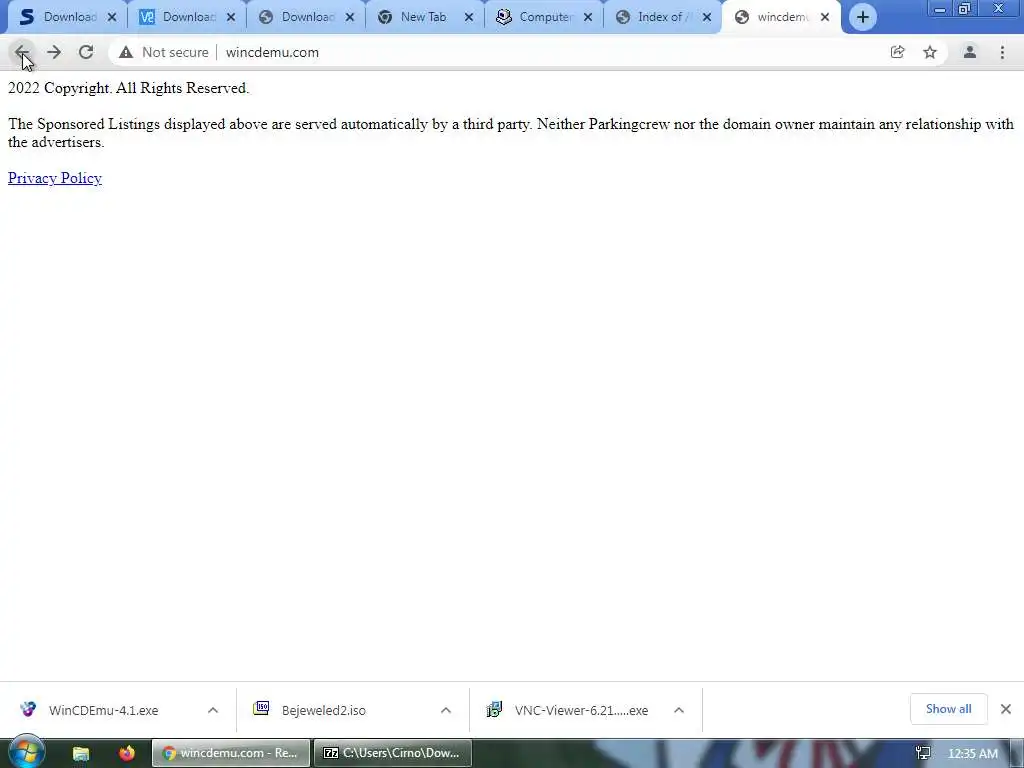Image resolution: width=1024 pixels, height=768 pixels.
Task: Close the Index of tab
Action: tap(707, 17)
